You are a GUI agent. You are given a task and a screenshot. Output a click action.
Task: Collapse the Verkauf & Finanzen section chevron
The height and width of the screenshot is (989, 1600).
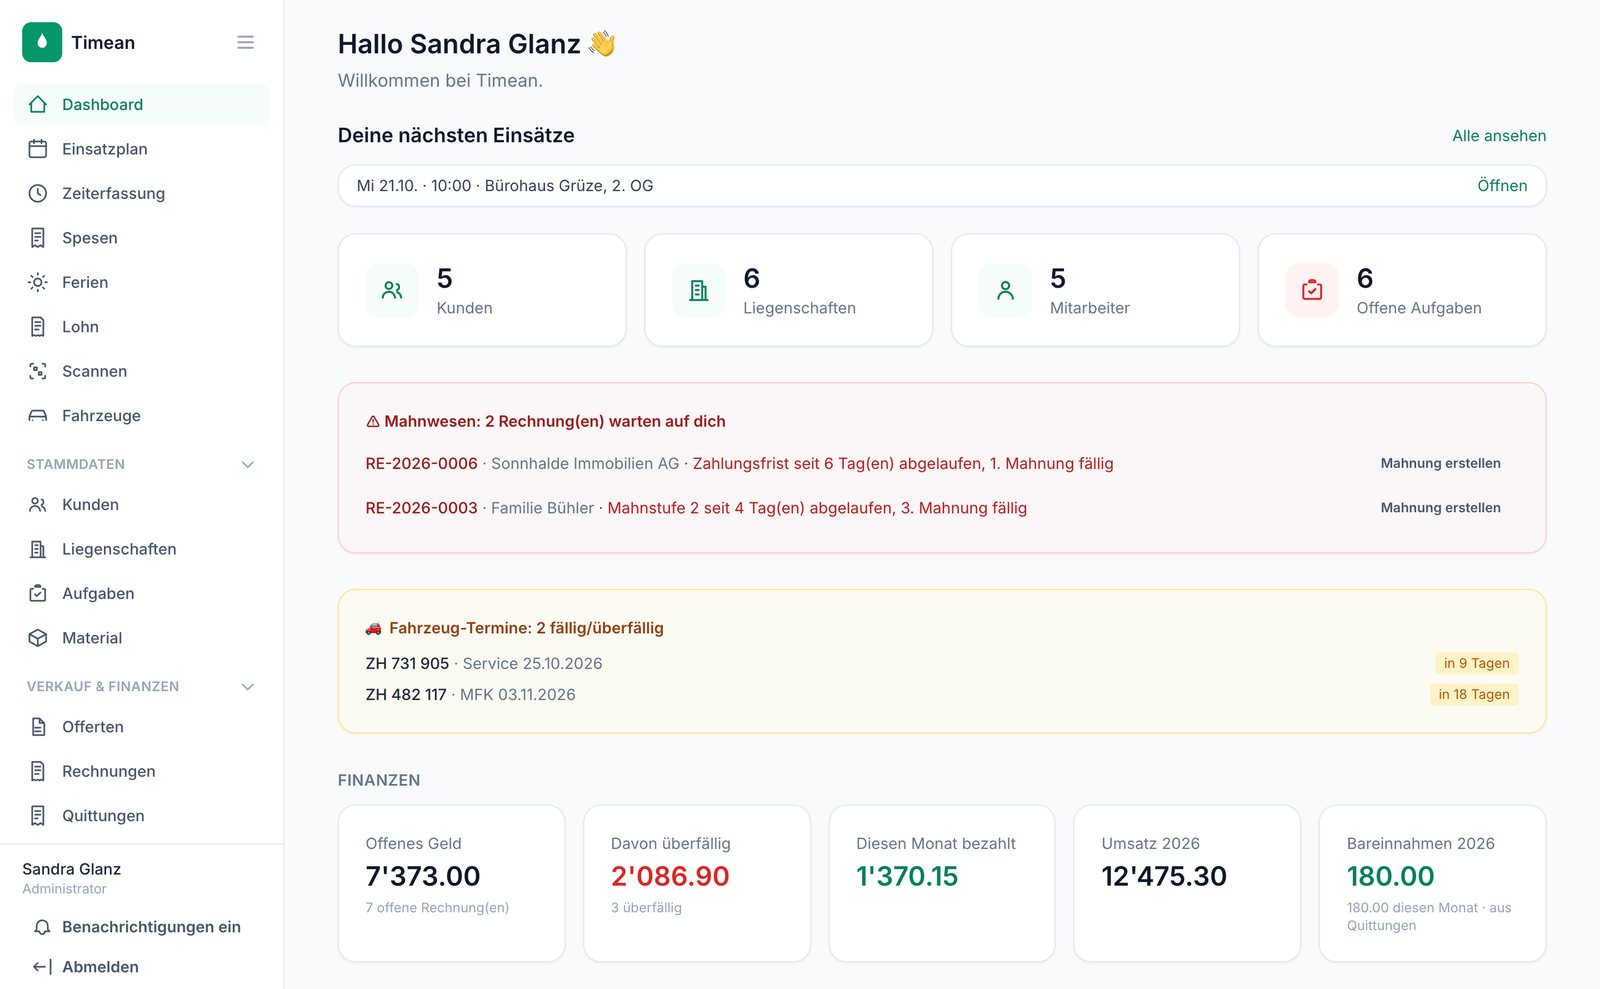(x=248, y=686)
